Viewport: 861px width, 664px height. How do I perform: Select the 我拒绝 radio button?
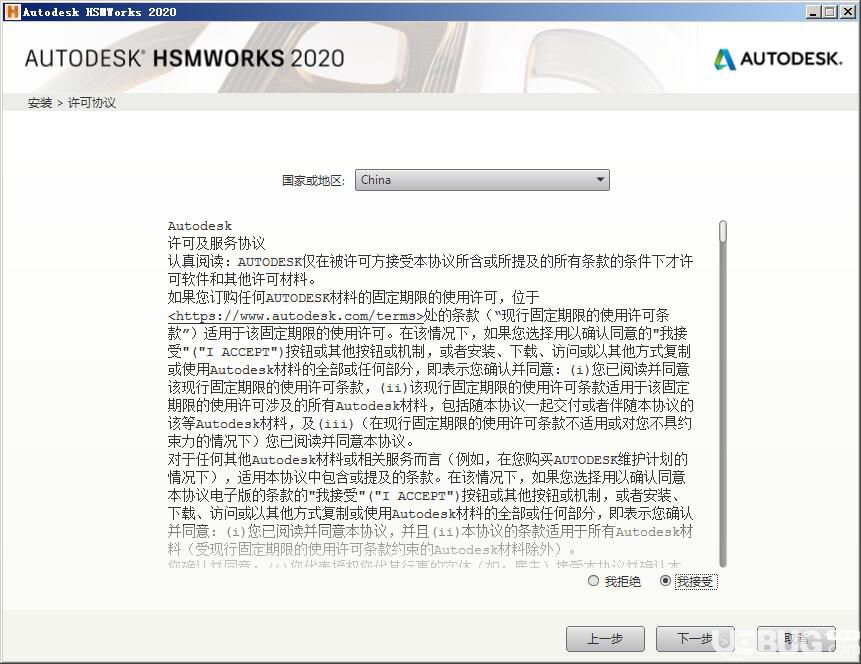[593, 581]
